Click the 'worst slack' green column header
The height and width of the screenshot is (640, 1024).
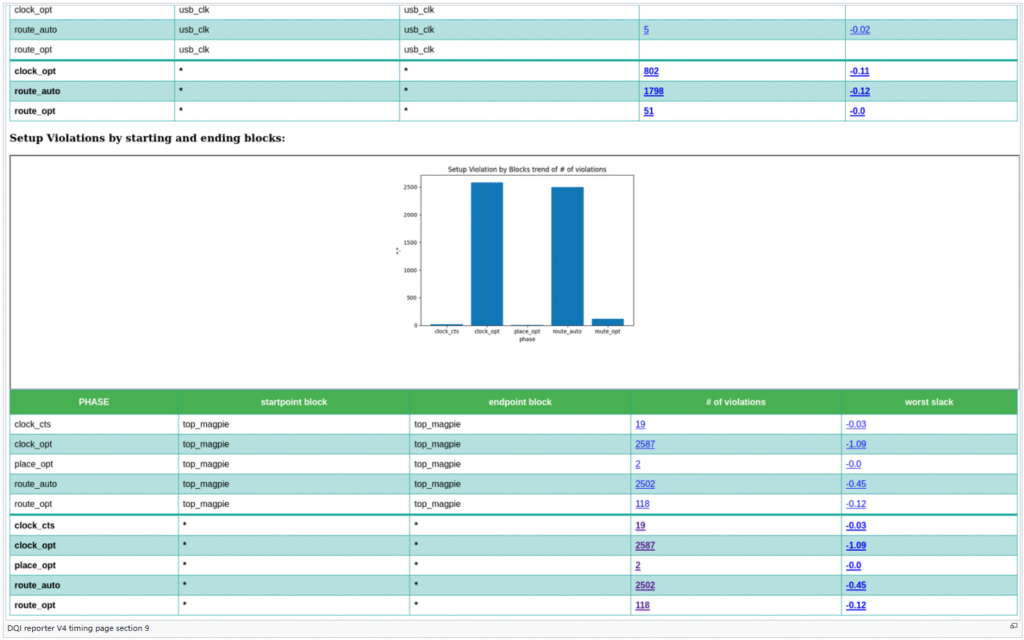[x=929, y=402]
